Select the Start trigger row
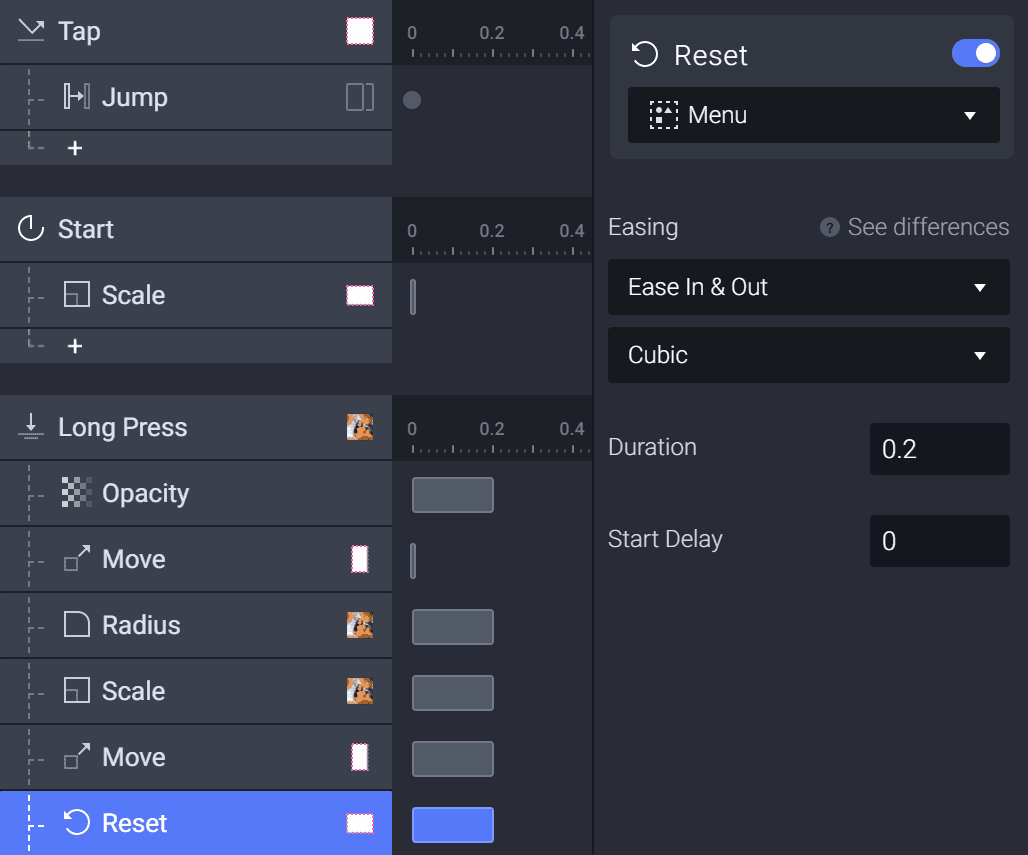Image resolution: width=1028 pixels, height=855 pixels. [x=196, y=229]
